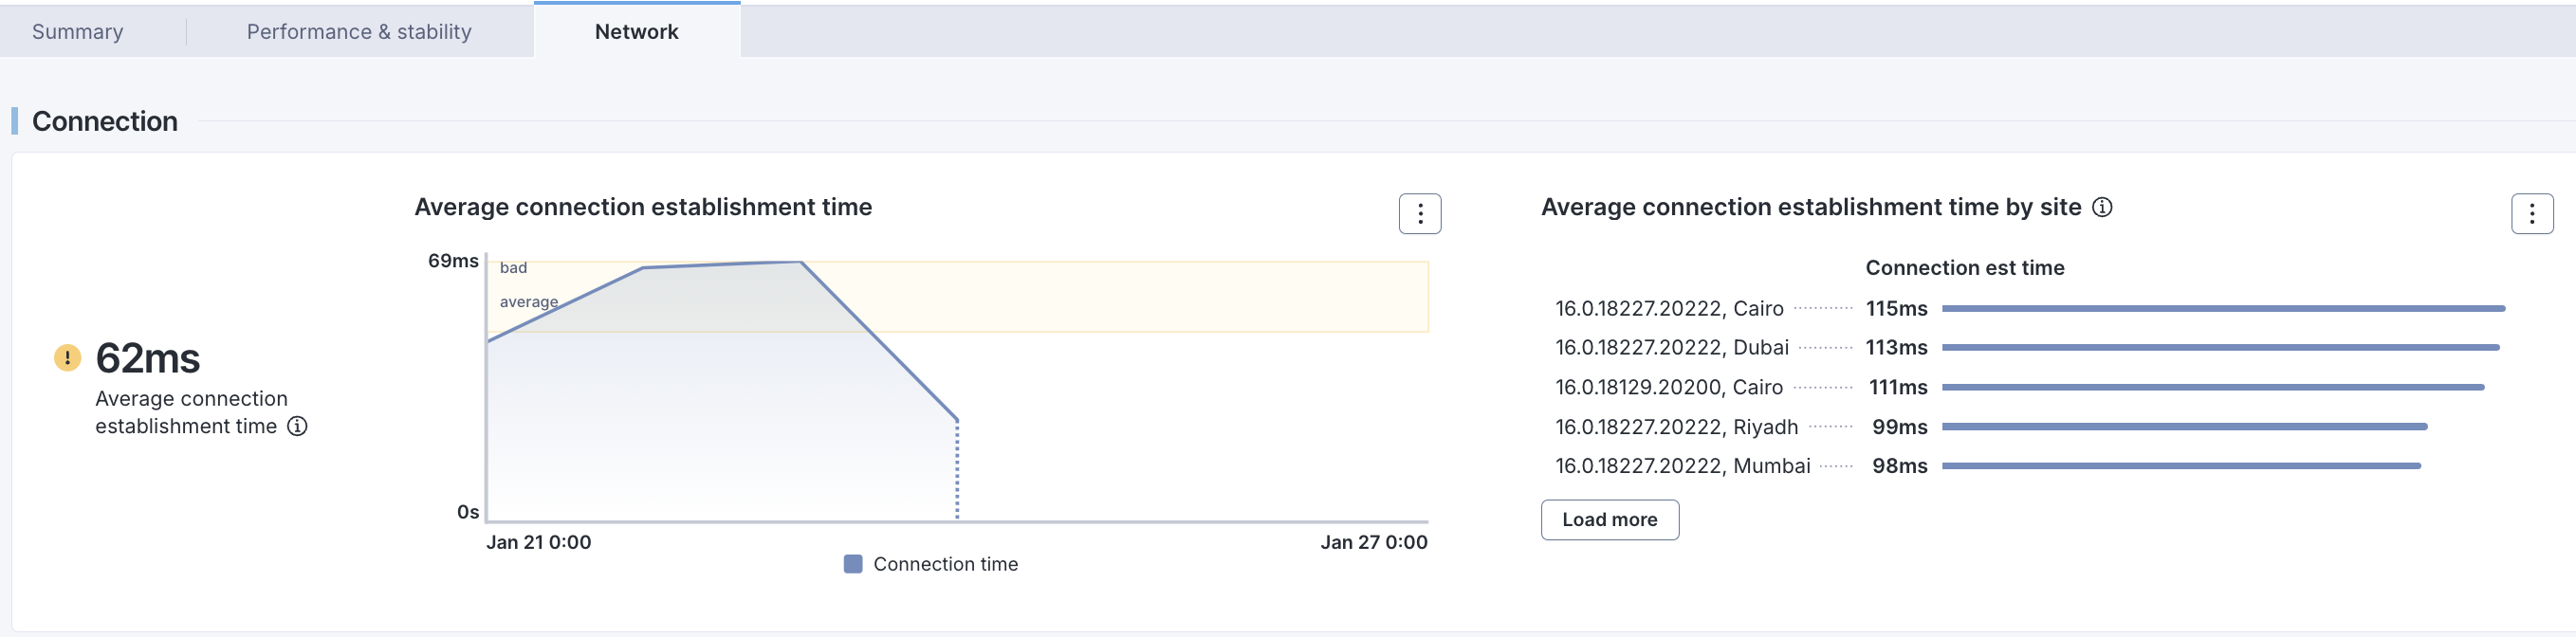Open options menu for average connection chart

pos(1419,214)
